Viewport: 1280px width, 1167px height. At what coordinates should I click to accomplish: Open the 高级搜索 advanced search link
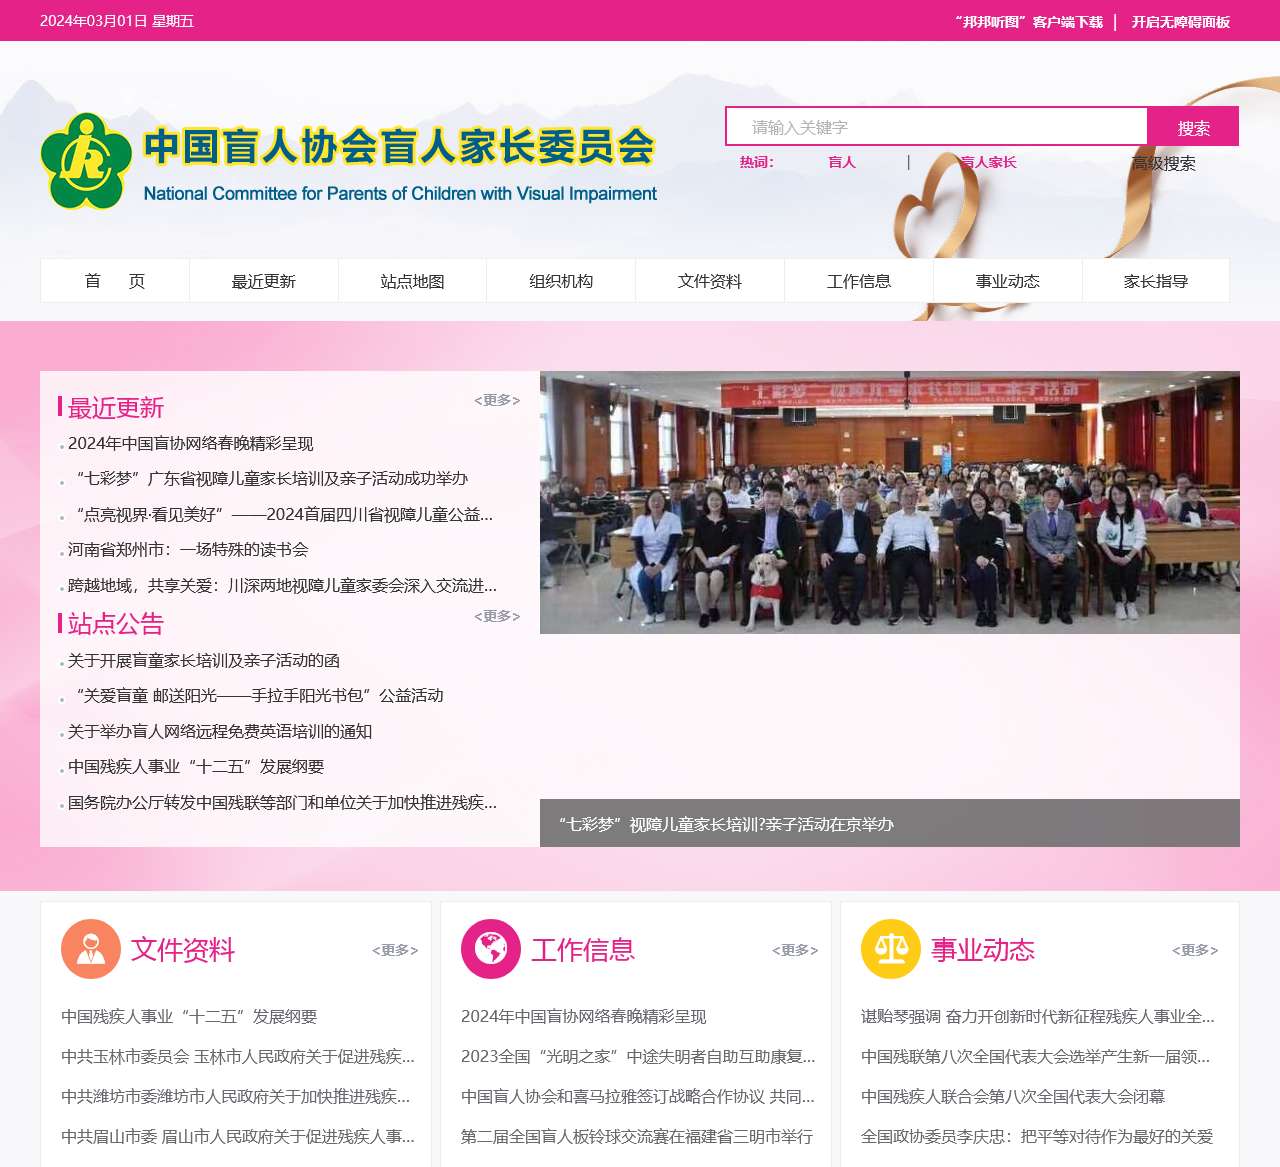pos(1163,163)
